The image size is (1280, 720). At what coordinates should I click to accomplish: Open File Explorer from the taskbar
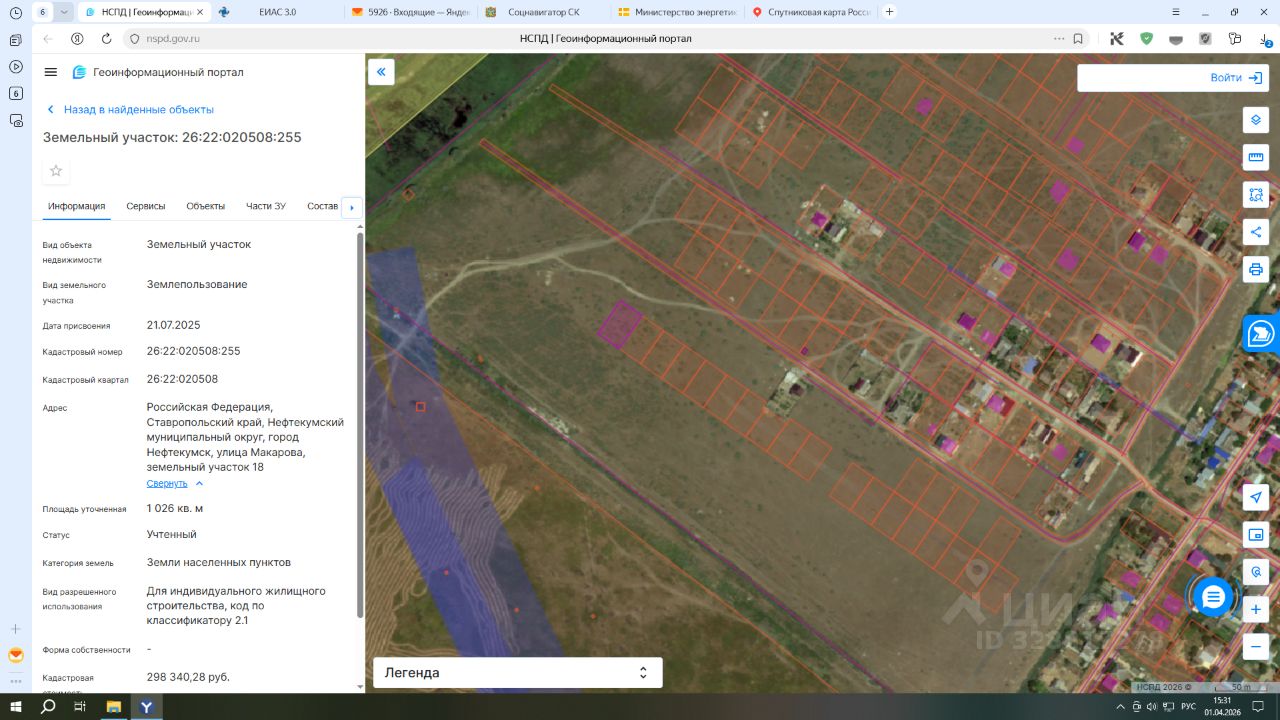[x=113, y=706]
